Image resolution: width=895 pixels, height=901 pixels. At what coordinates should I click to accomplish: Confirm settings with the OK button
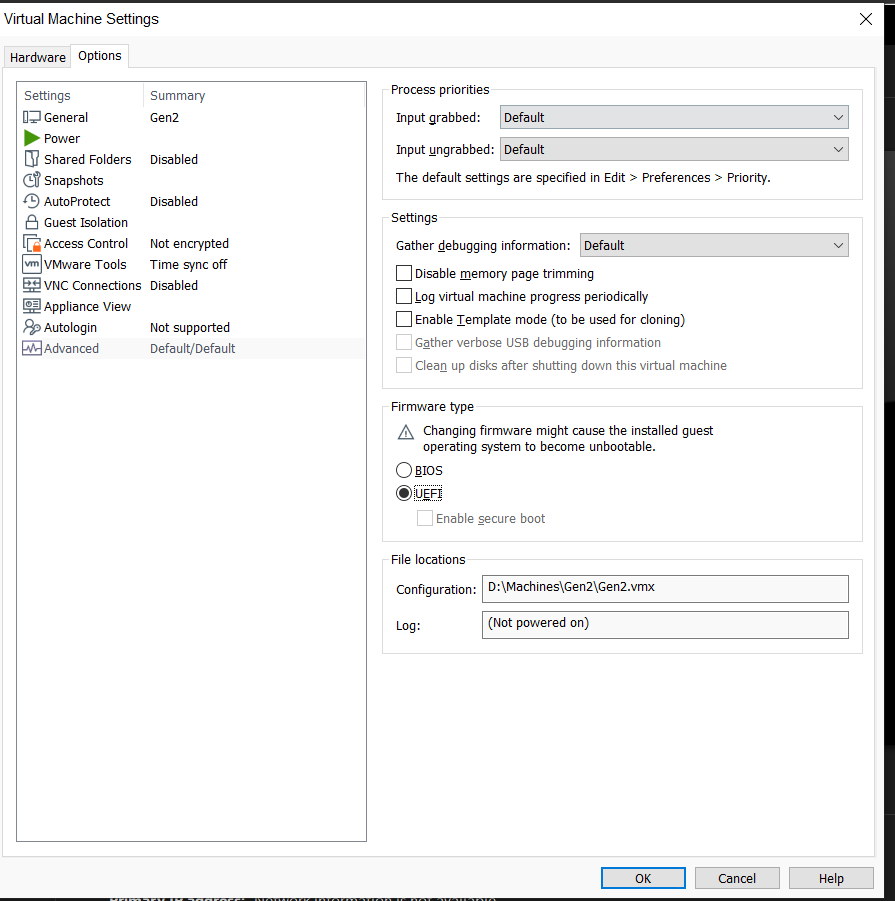tap(643, 878)
